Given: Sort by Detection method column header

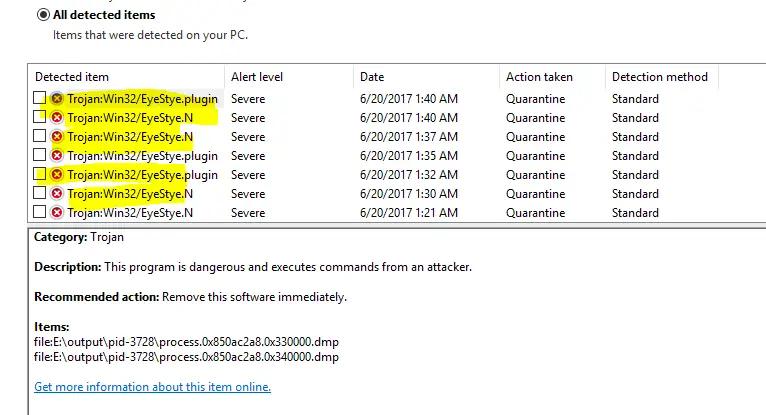Looking at the screenshot, I should click(x=660, y=77).
